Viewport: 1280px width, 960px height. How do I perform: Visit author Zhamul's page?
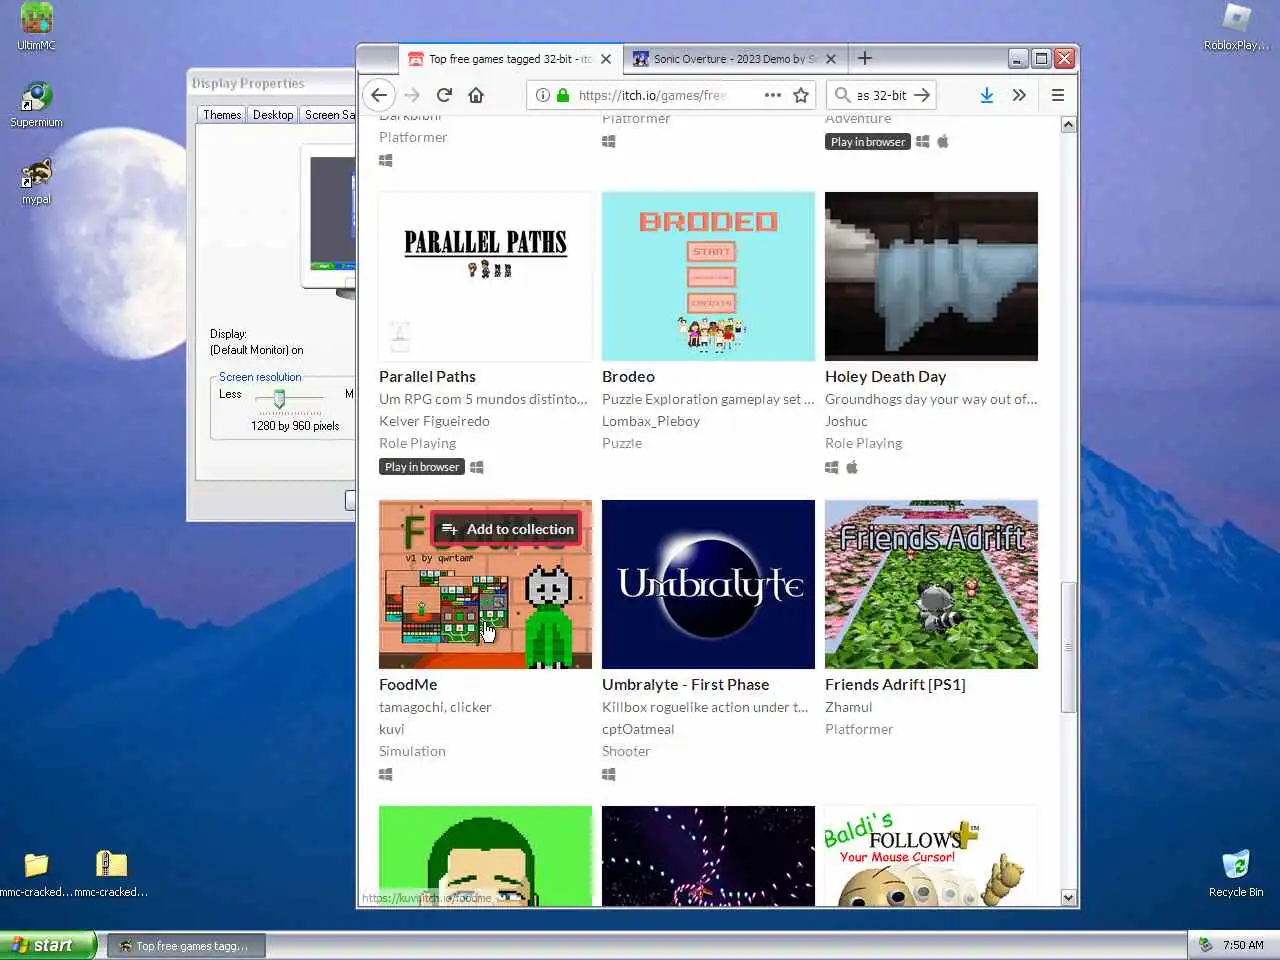click(848, 707)
